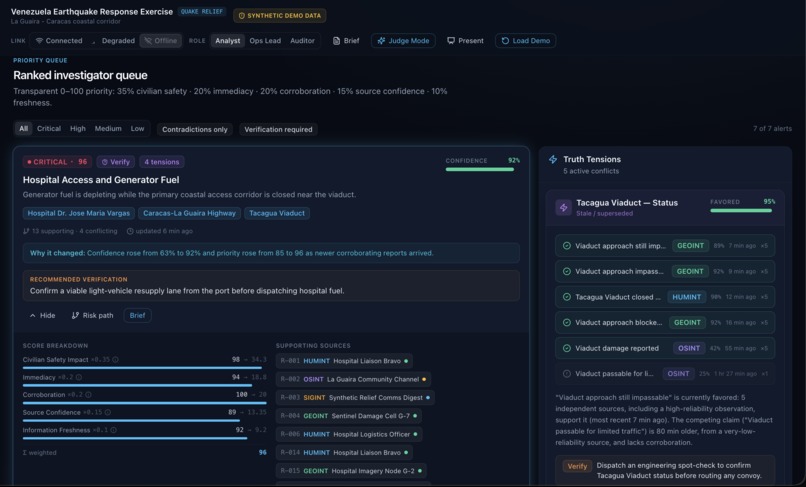Select the Degraded link state
The width and height of the screenshot is (806, 487).
113,41
